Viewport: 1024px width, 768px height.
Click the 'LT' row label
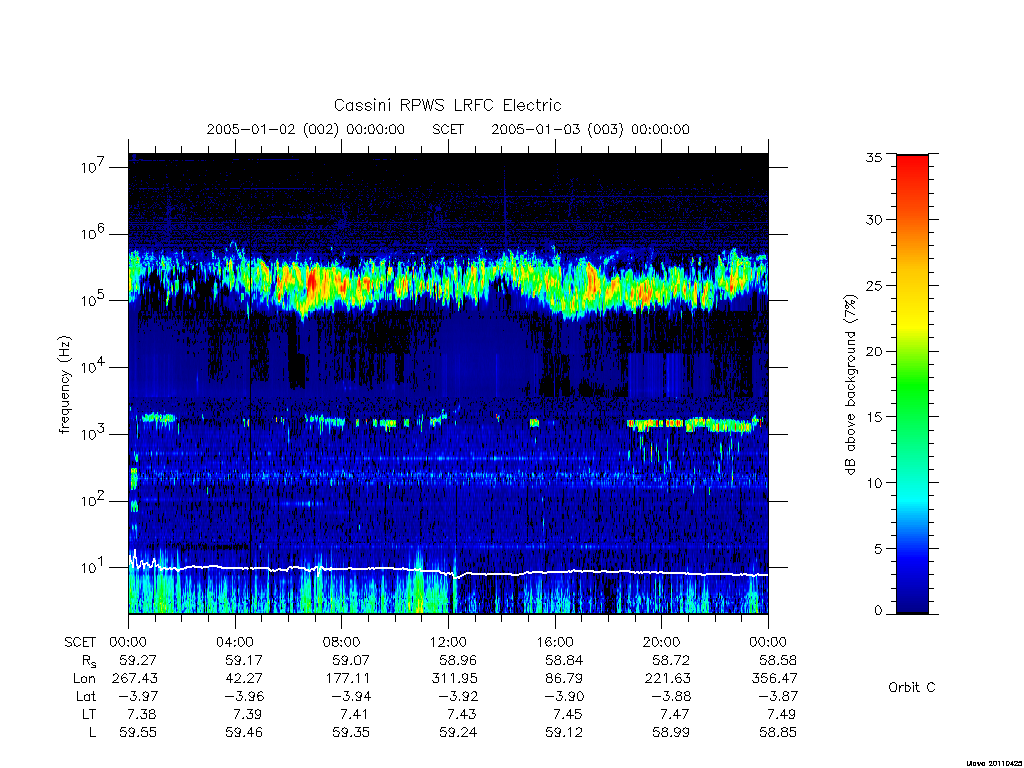point(89,714)
